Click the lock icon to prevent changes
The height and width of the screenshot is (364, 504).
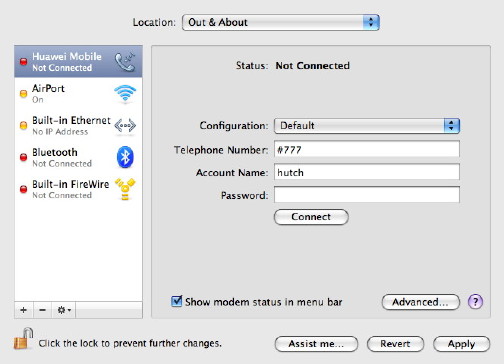(23, 339)
